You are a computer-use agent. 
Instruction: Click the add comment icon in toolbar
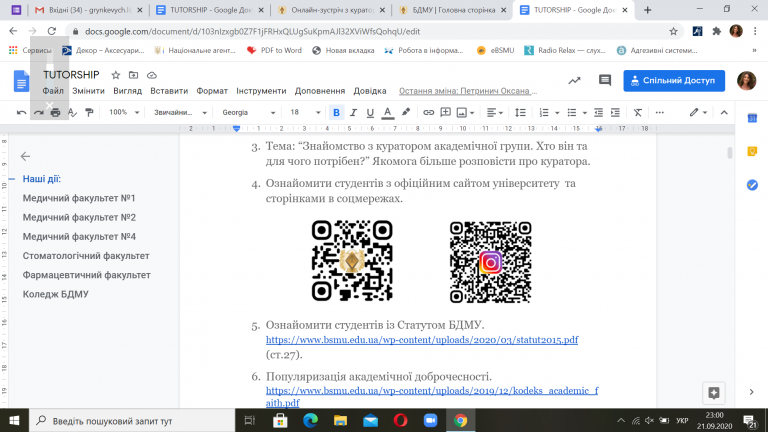point(447,113)
